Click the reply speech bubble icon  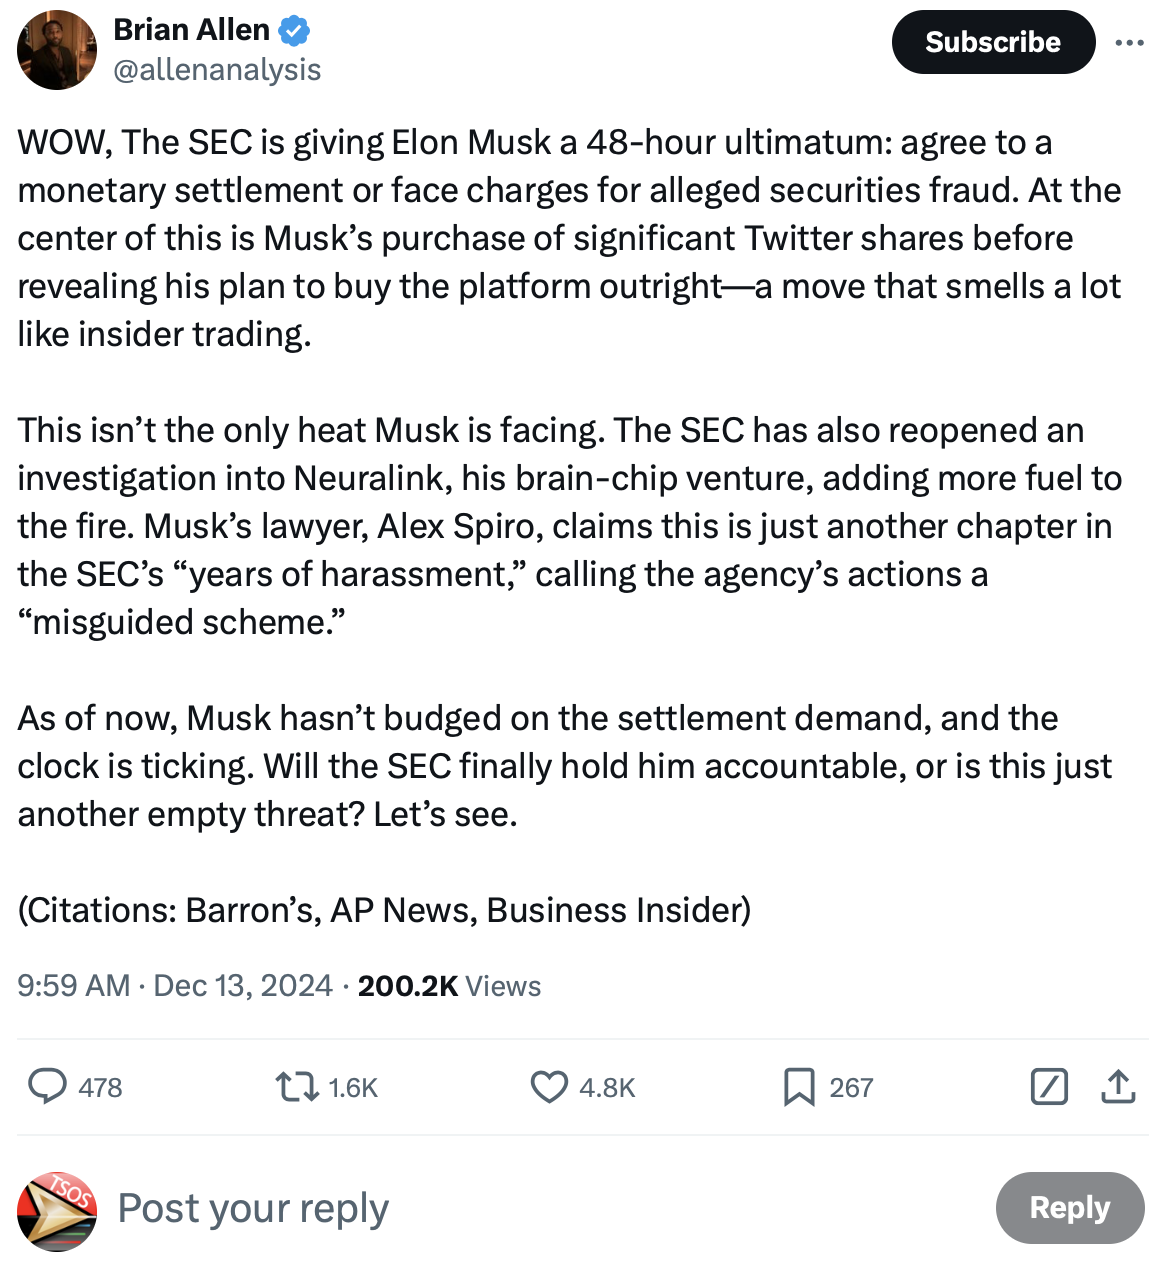tap(47, 1086)
